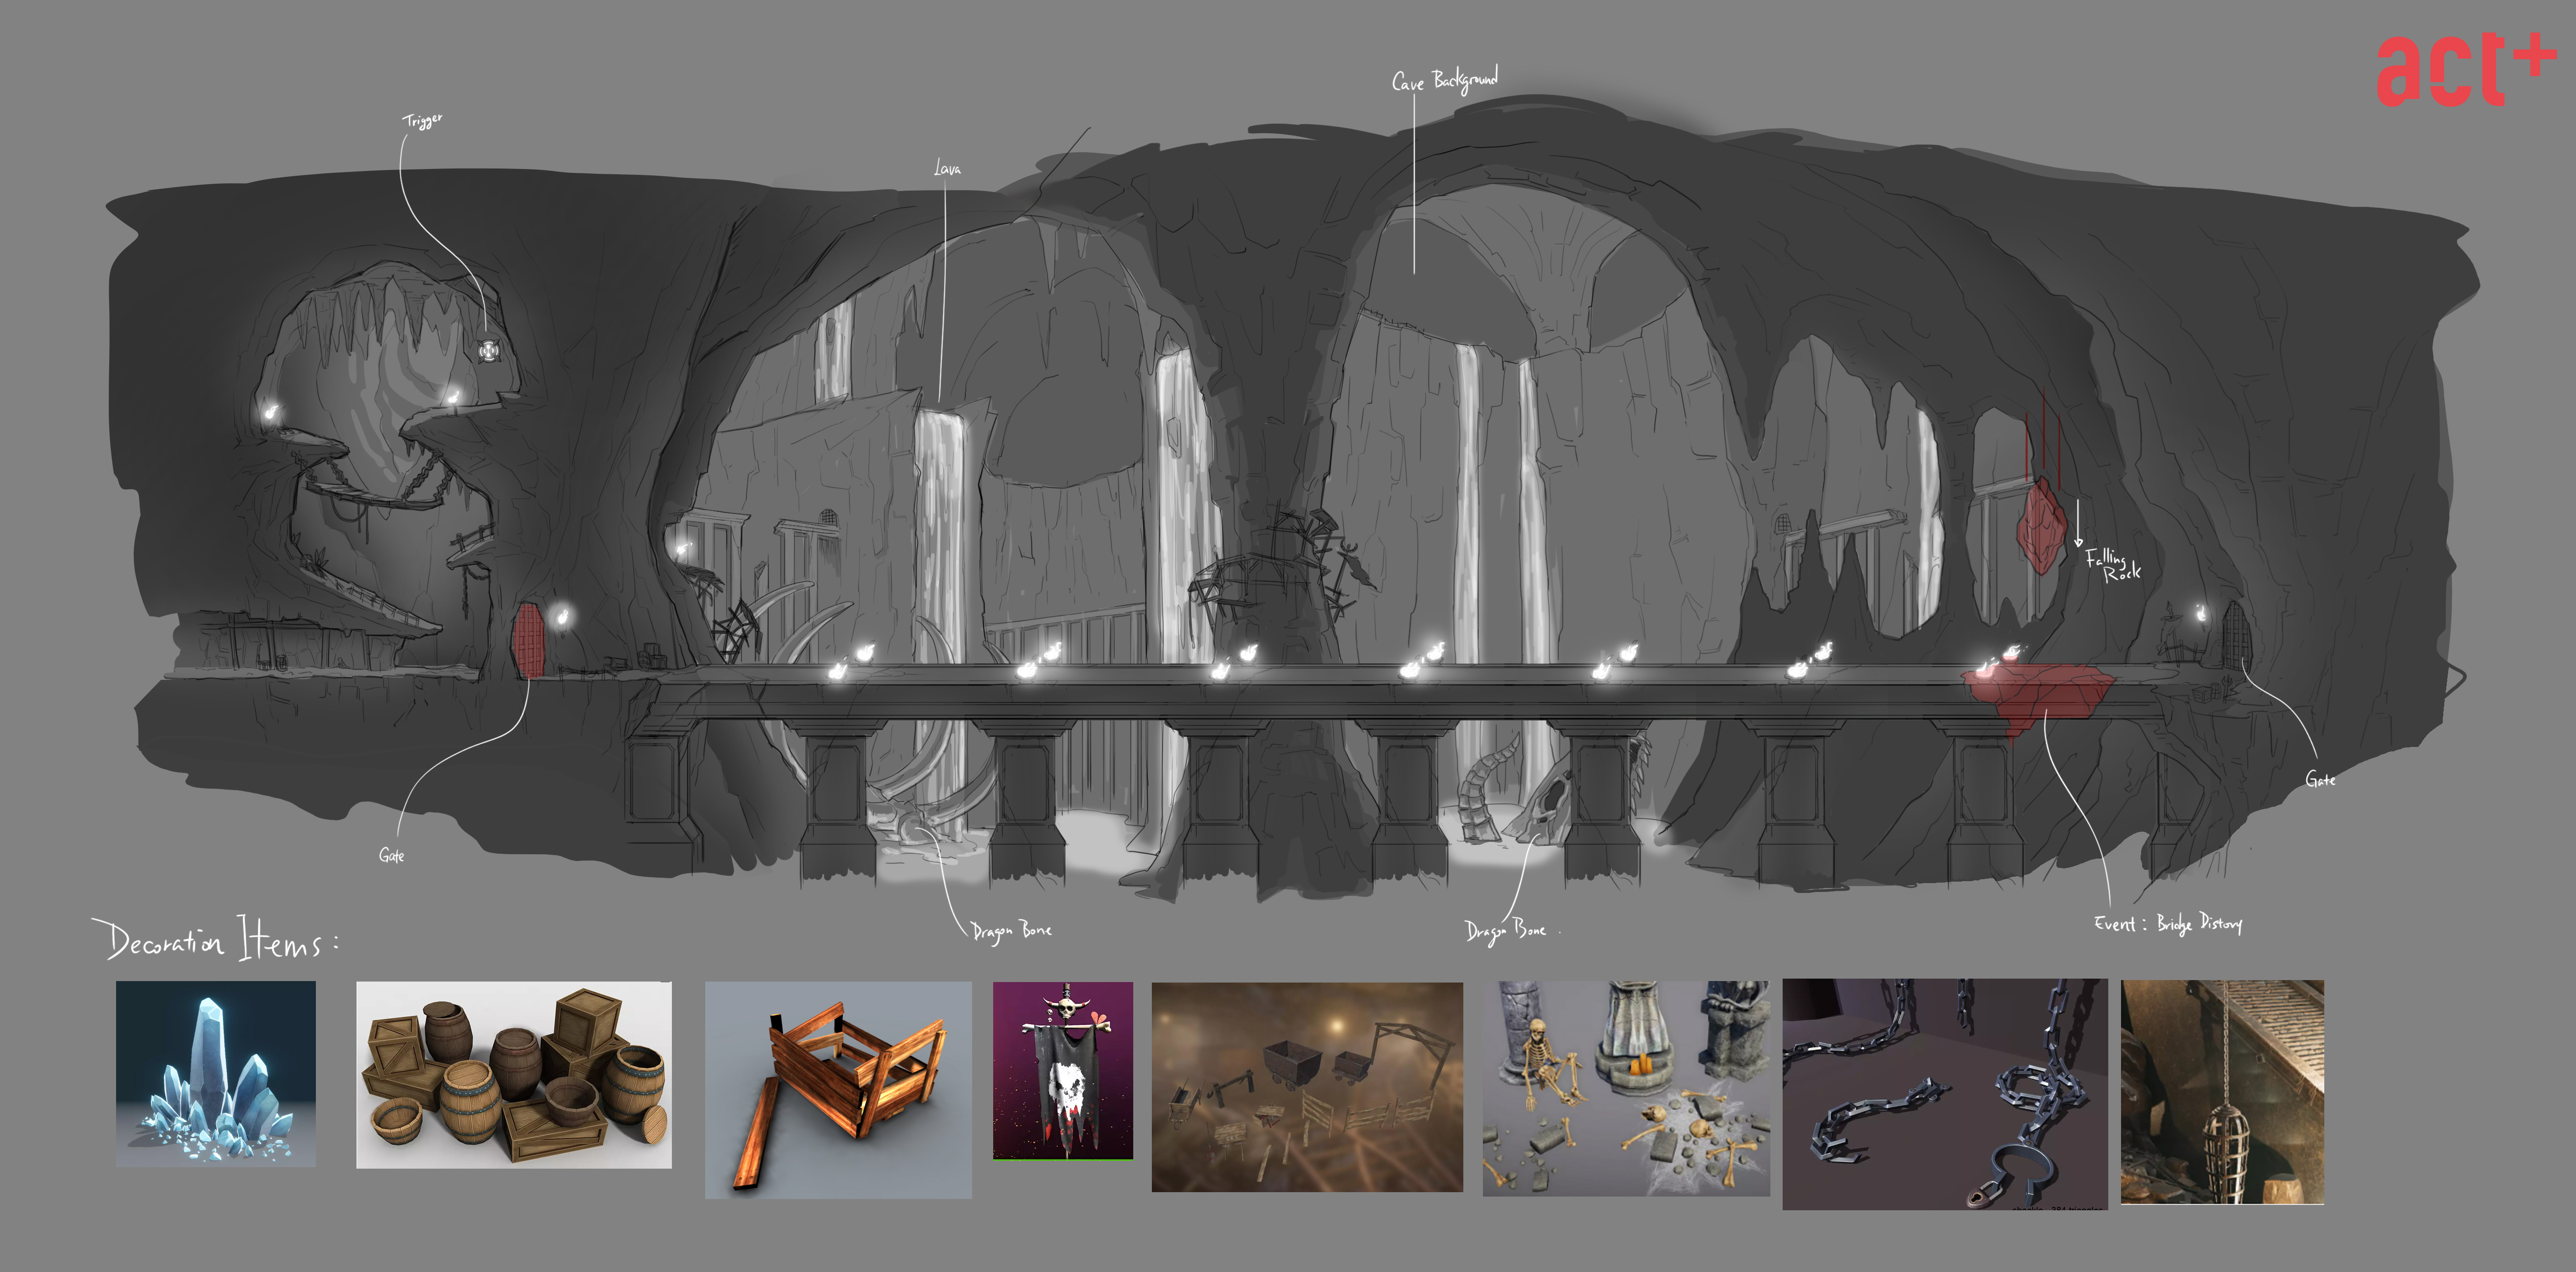Click the ice crystal decoration thumbnail
The height and width of the screenshot is (1272, 2576).
click(215, 1073)
